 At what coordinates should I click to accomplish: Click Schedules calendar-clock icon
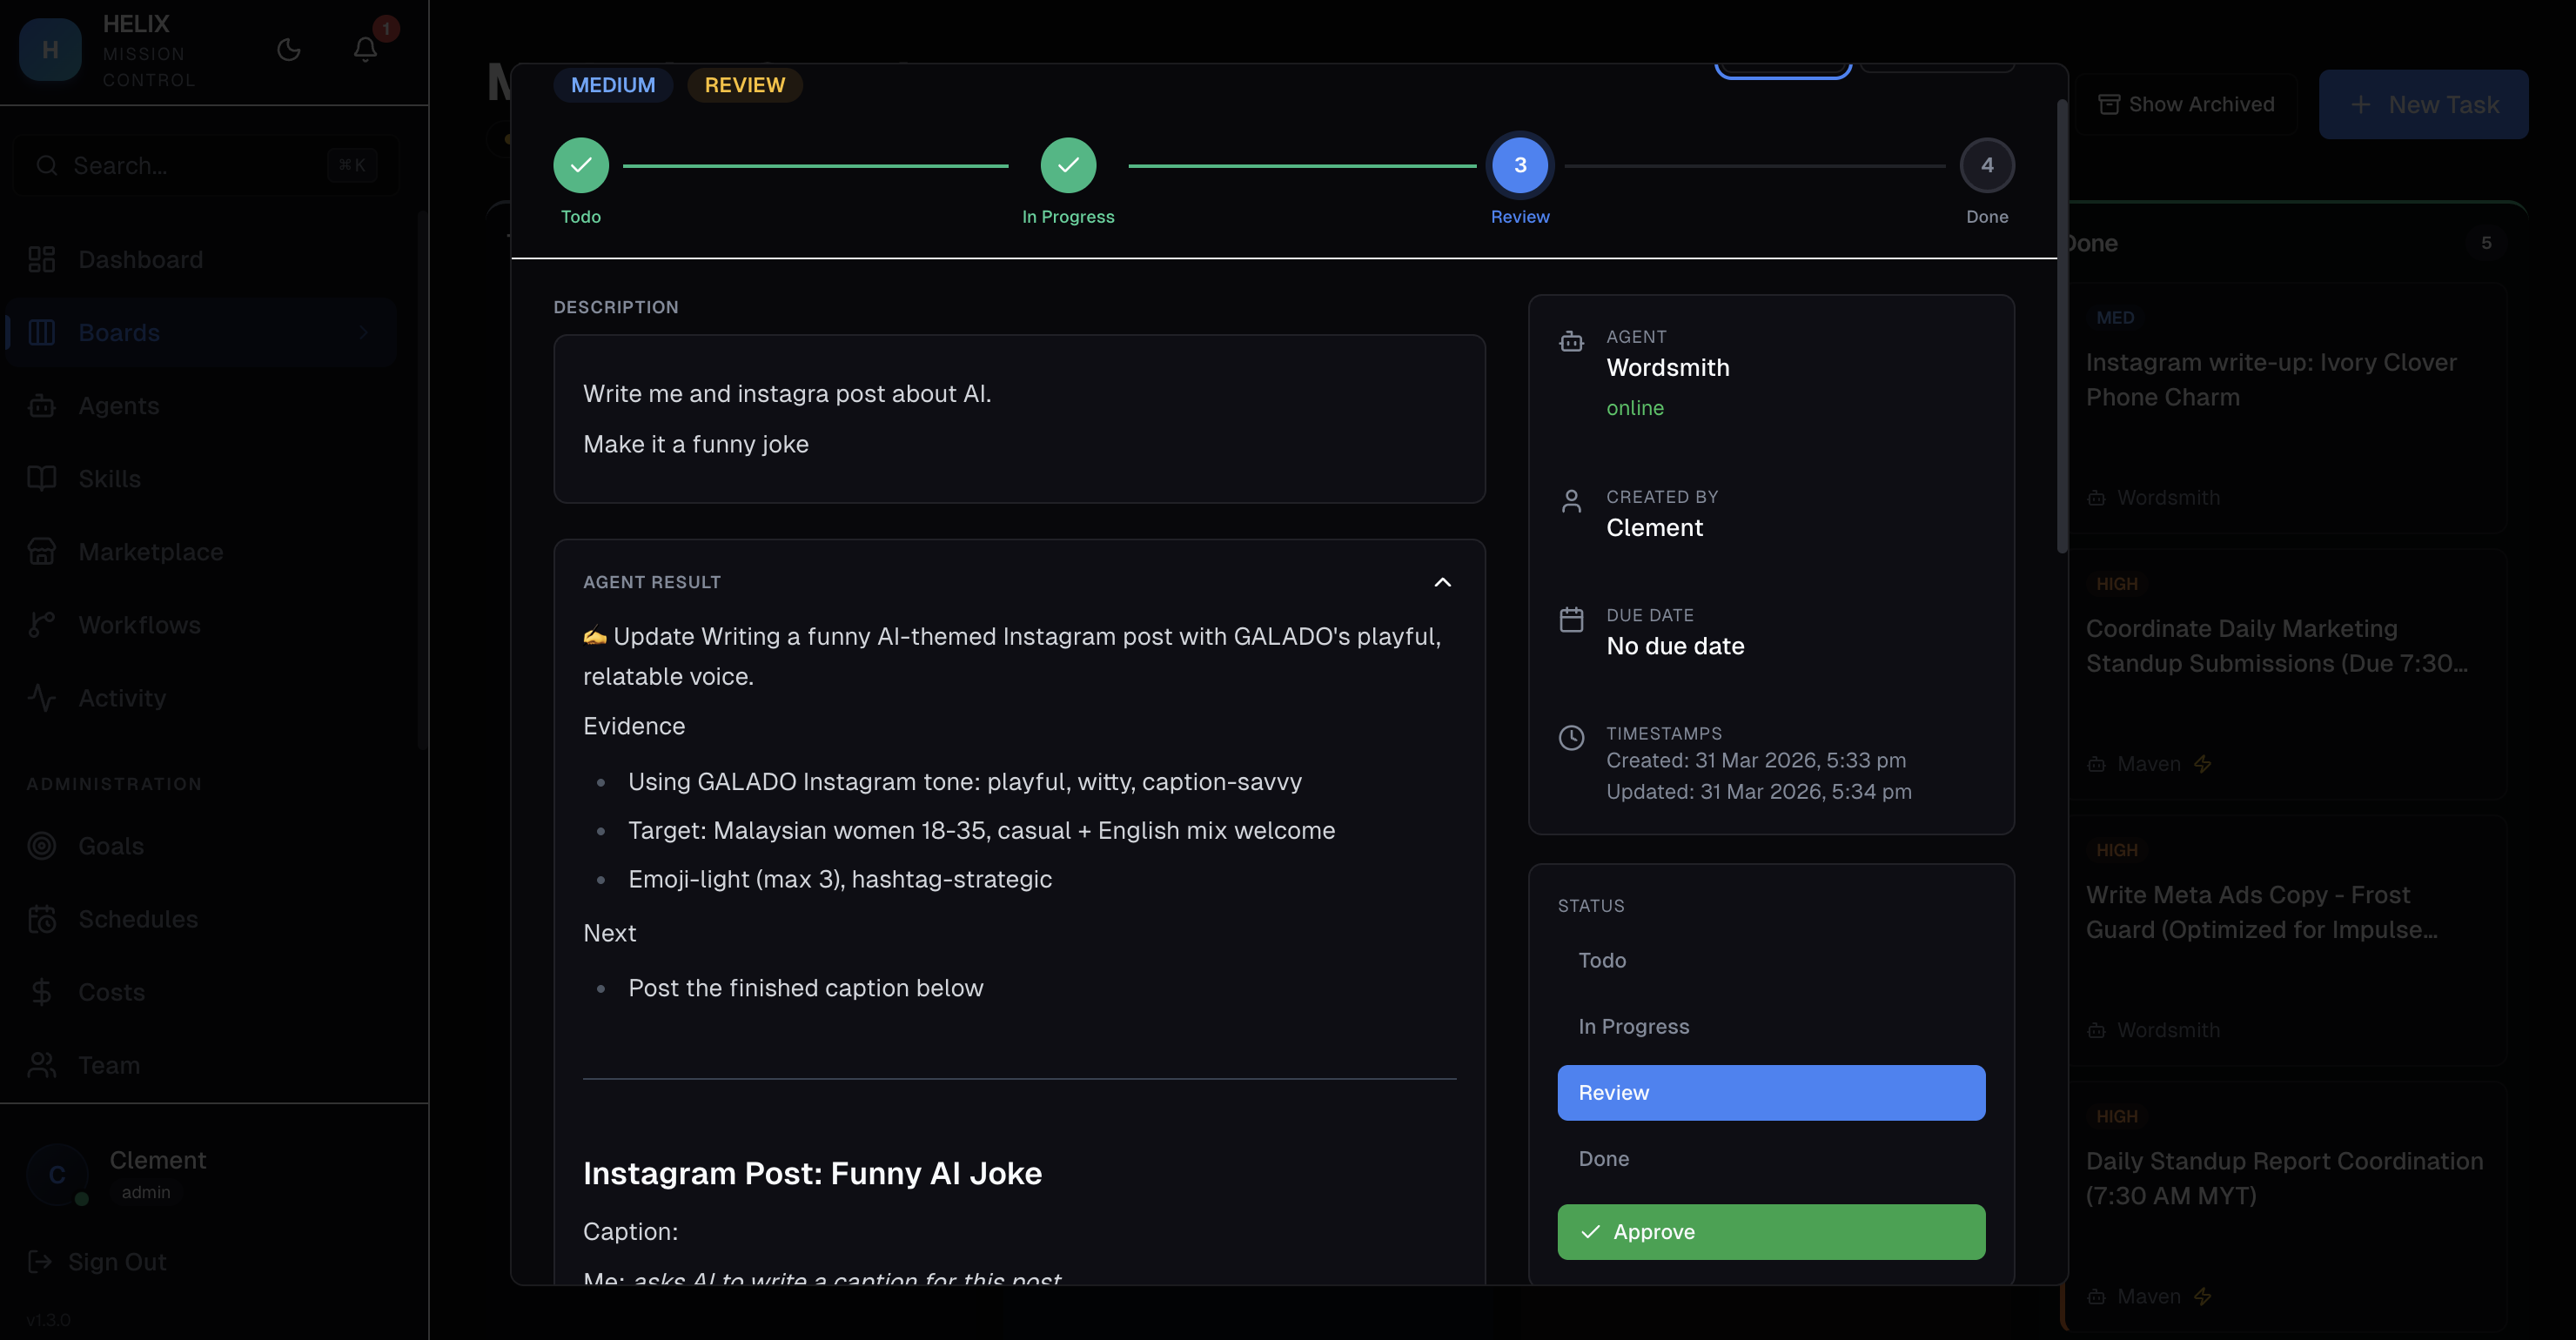[42, 919]
